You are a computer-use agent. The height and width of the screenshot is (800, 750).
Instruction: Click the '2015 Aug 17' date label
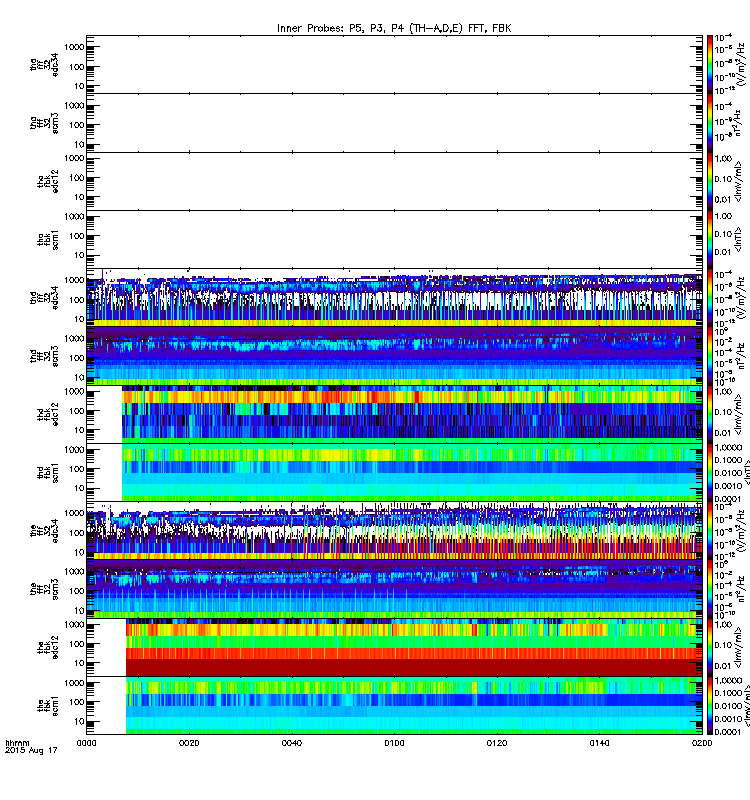tap(31, 750)
